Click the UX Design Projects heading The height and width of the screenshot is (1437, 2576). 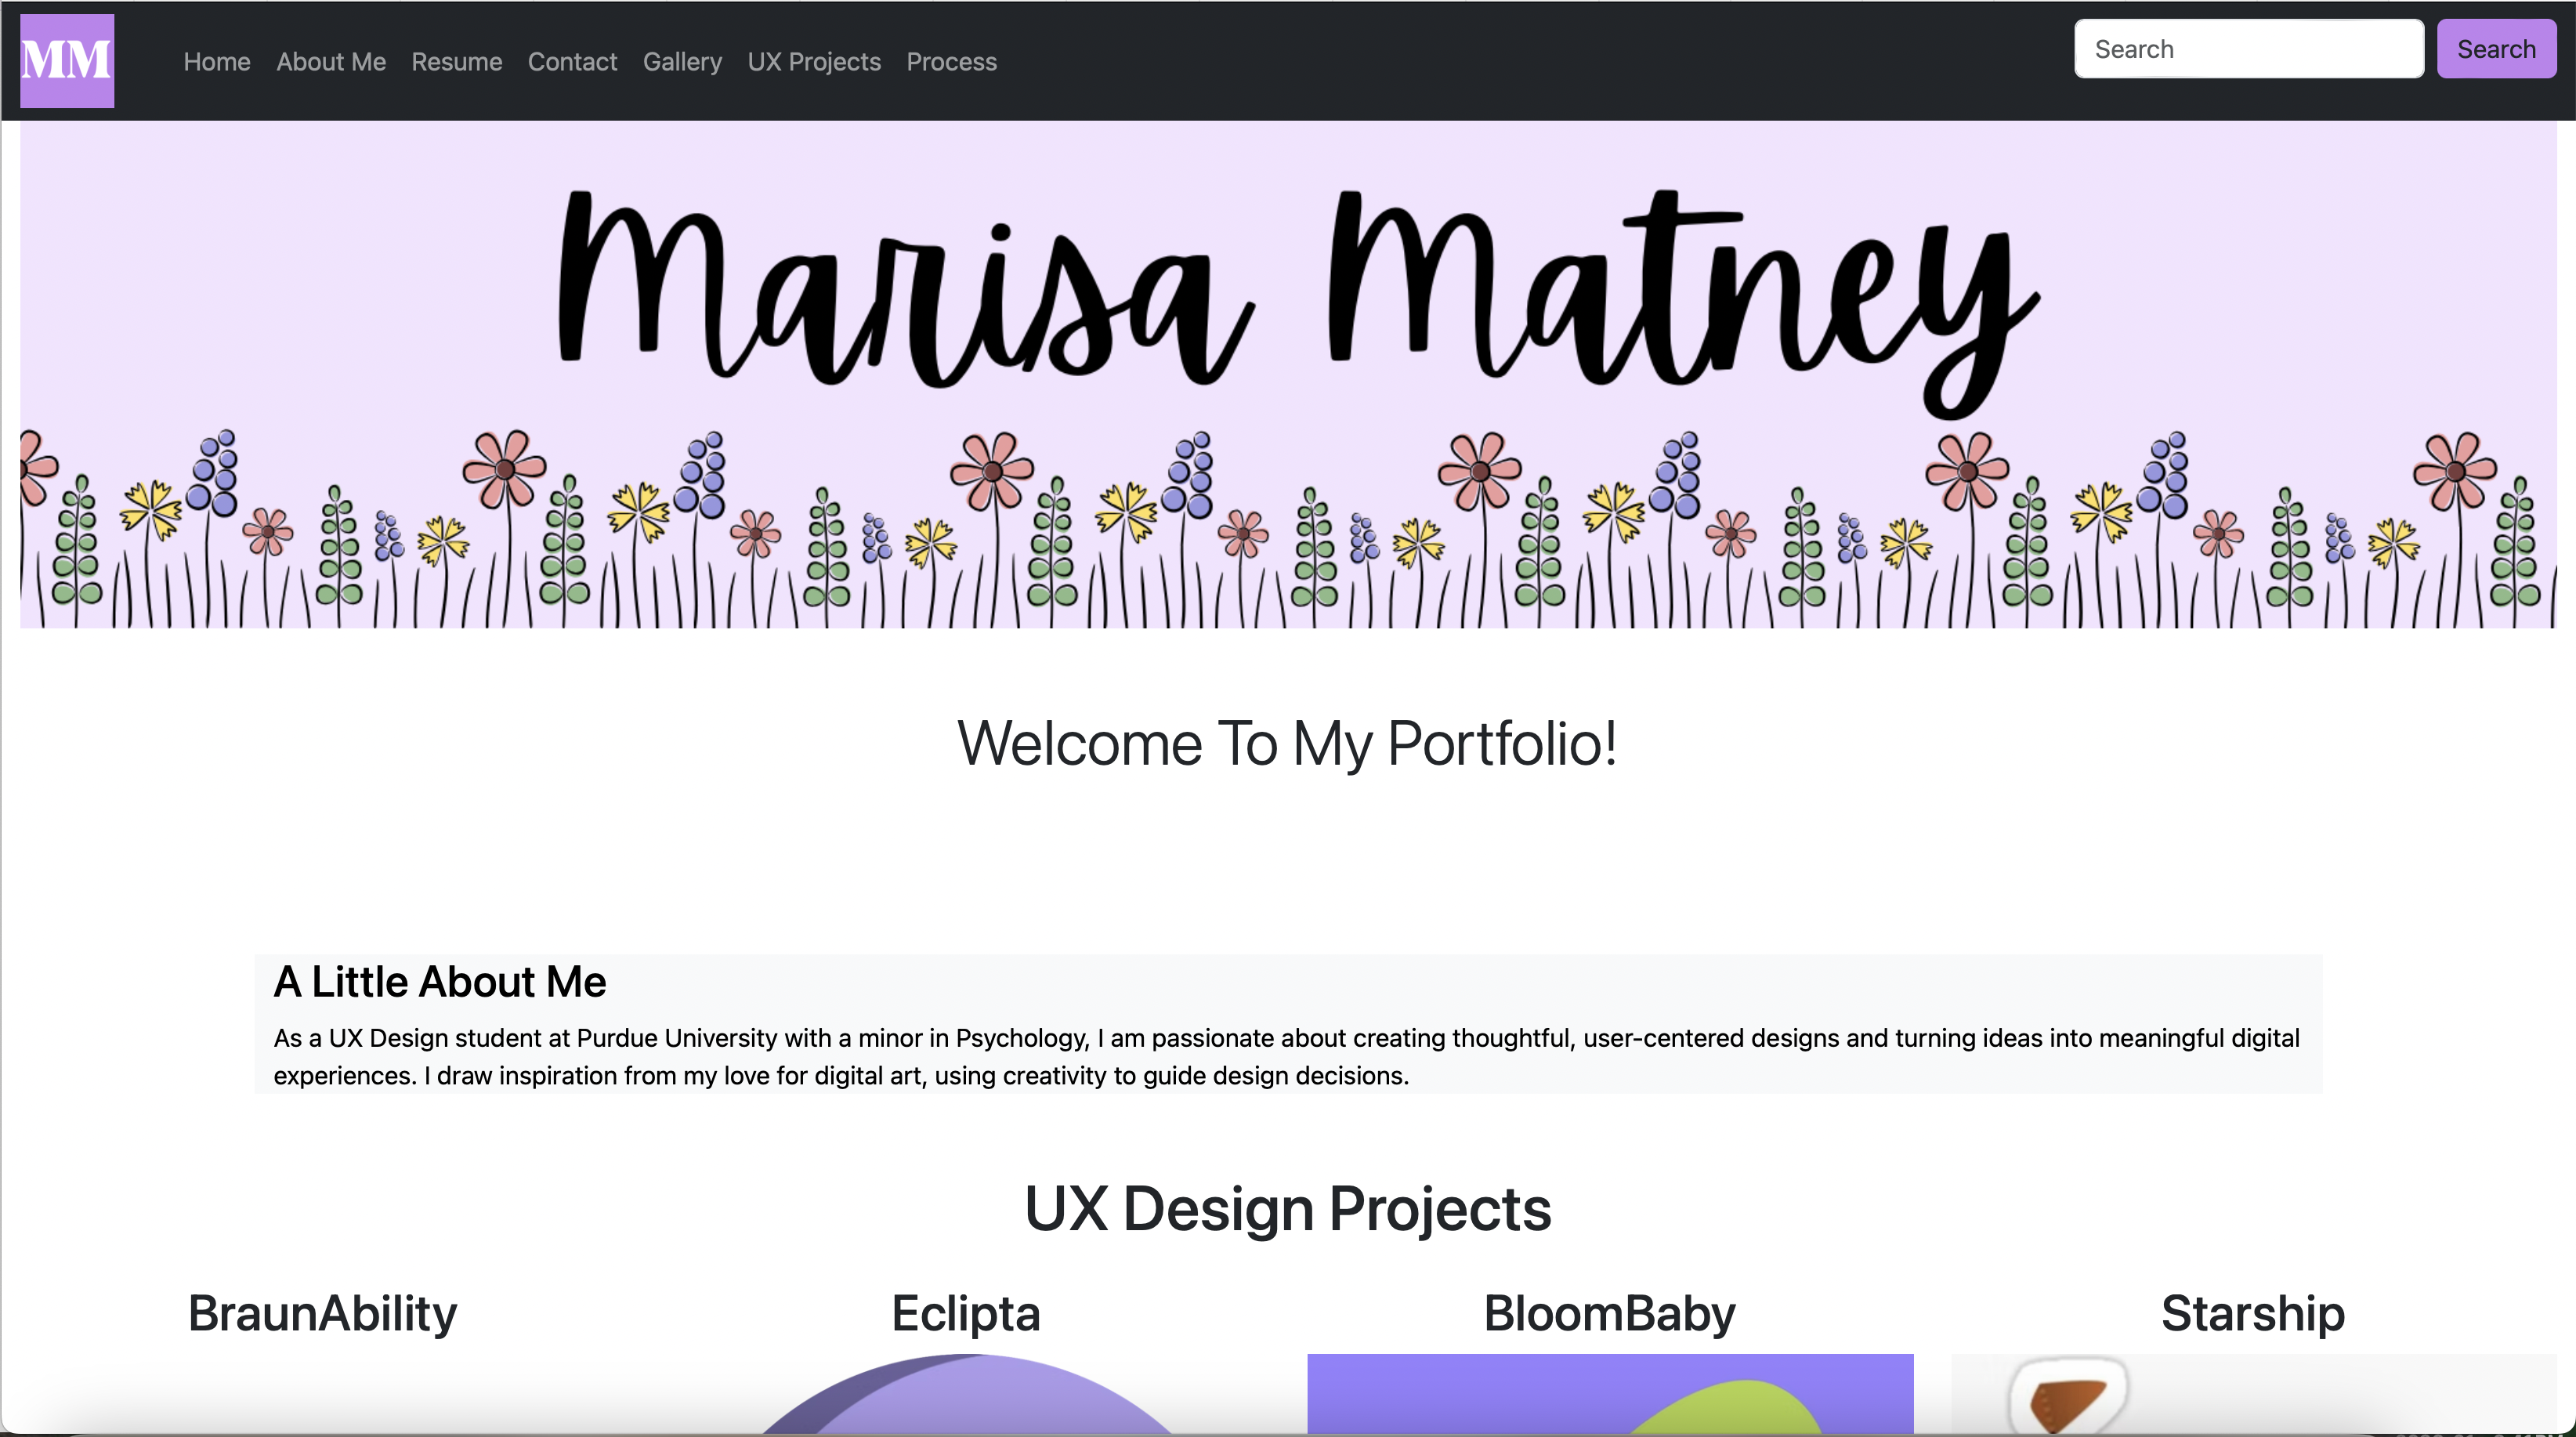1288,1208
